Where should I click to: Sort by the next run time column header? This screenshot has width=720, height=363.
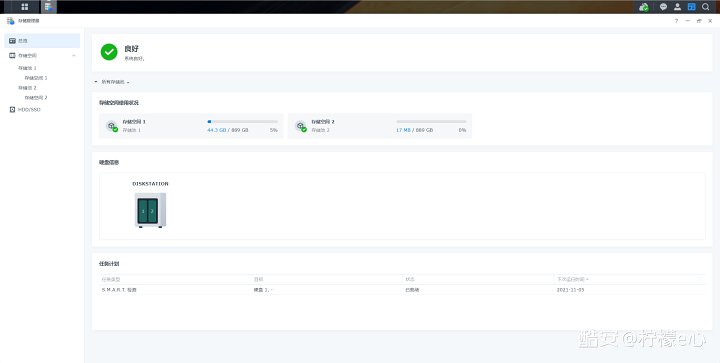click(x=573, y=279)
